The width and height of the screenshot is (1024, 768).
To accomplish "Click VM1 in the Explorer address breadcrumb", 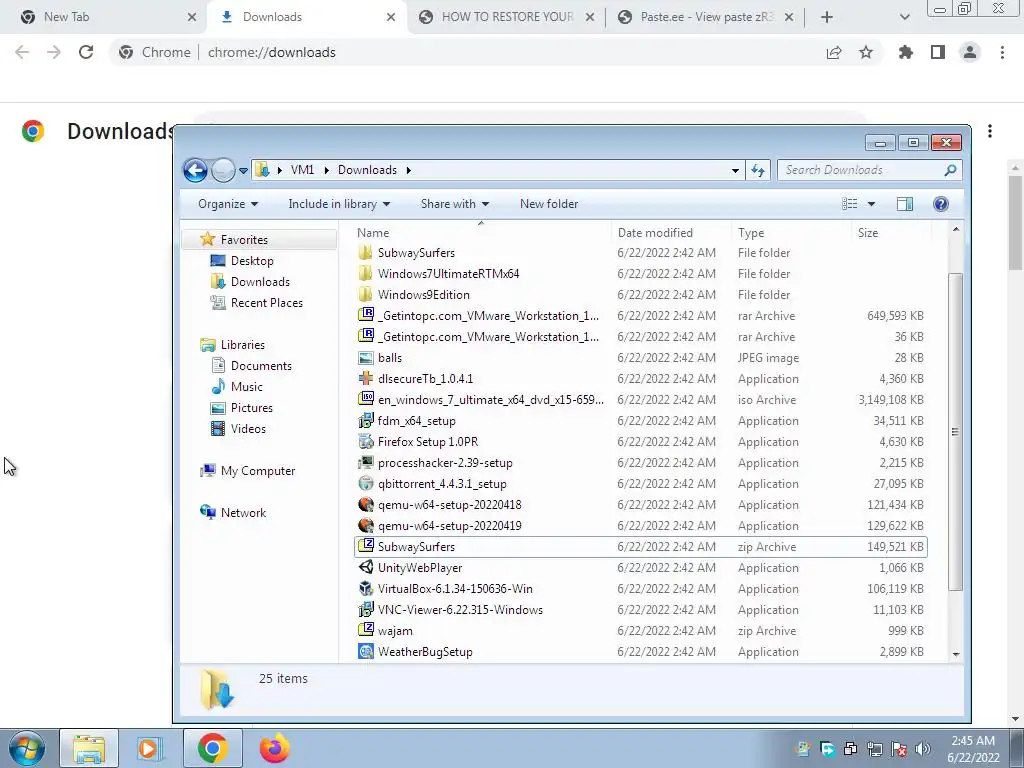I will point(302,170).
